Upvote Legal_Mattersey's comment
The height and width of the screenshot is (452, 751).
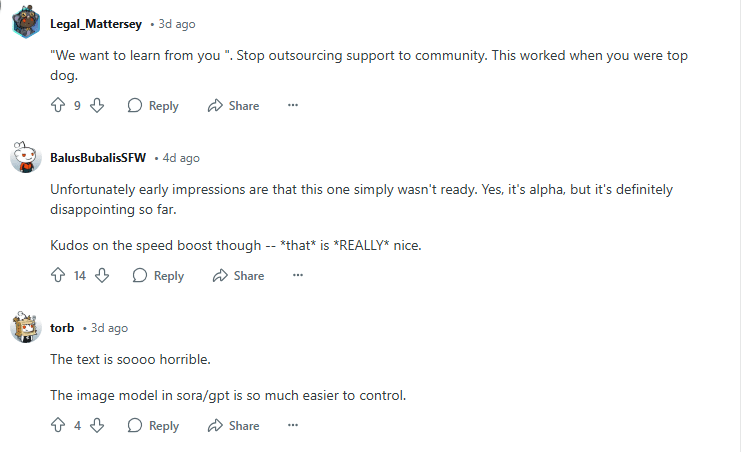pos(57,106)
